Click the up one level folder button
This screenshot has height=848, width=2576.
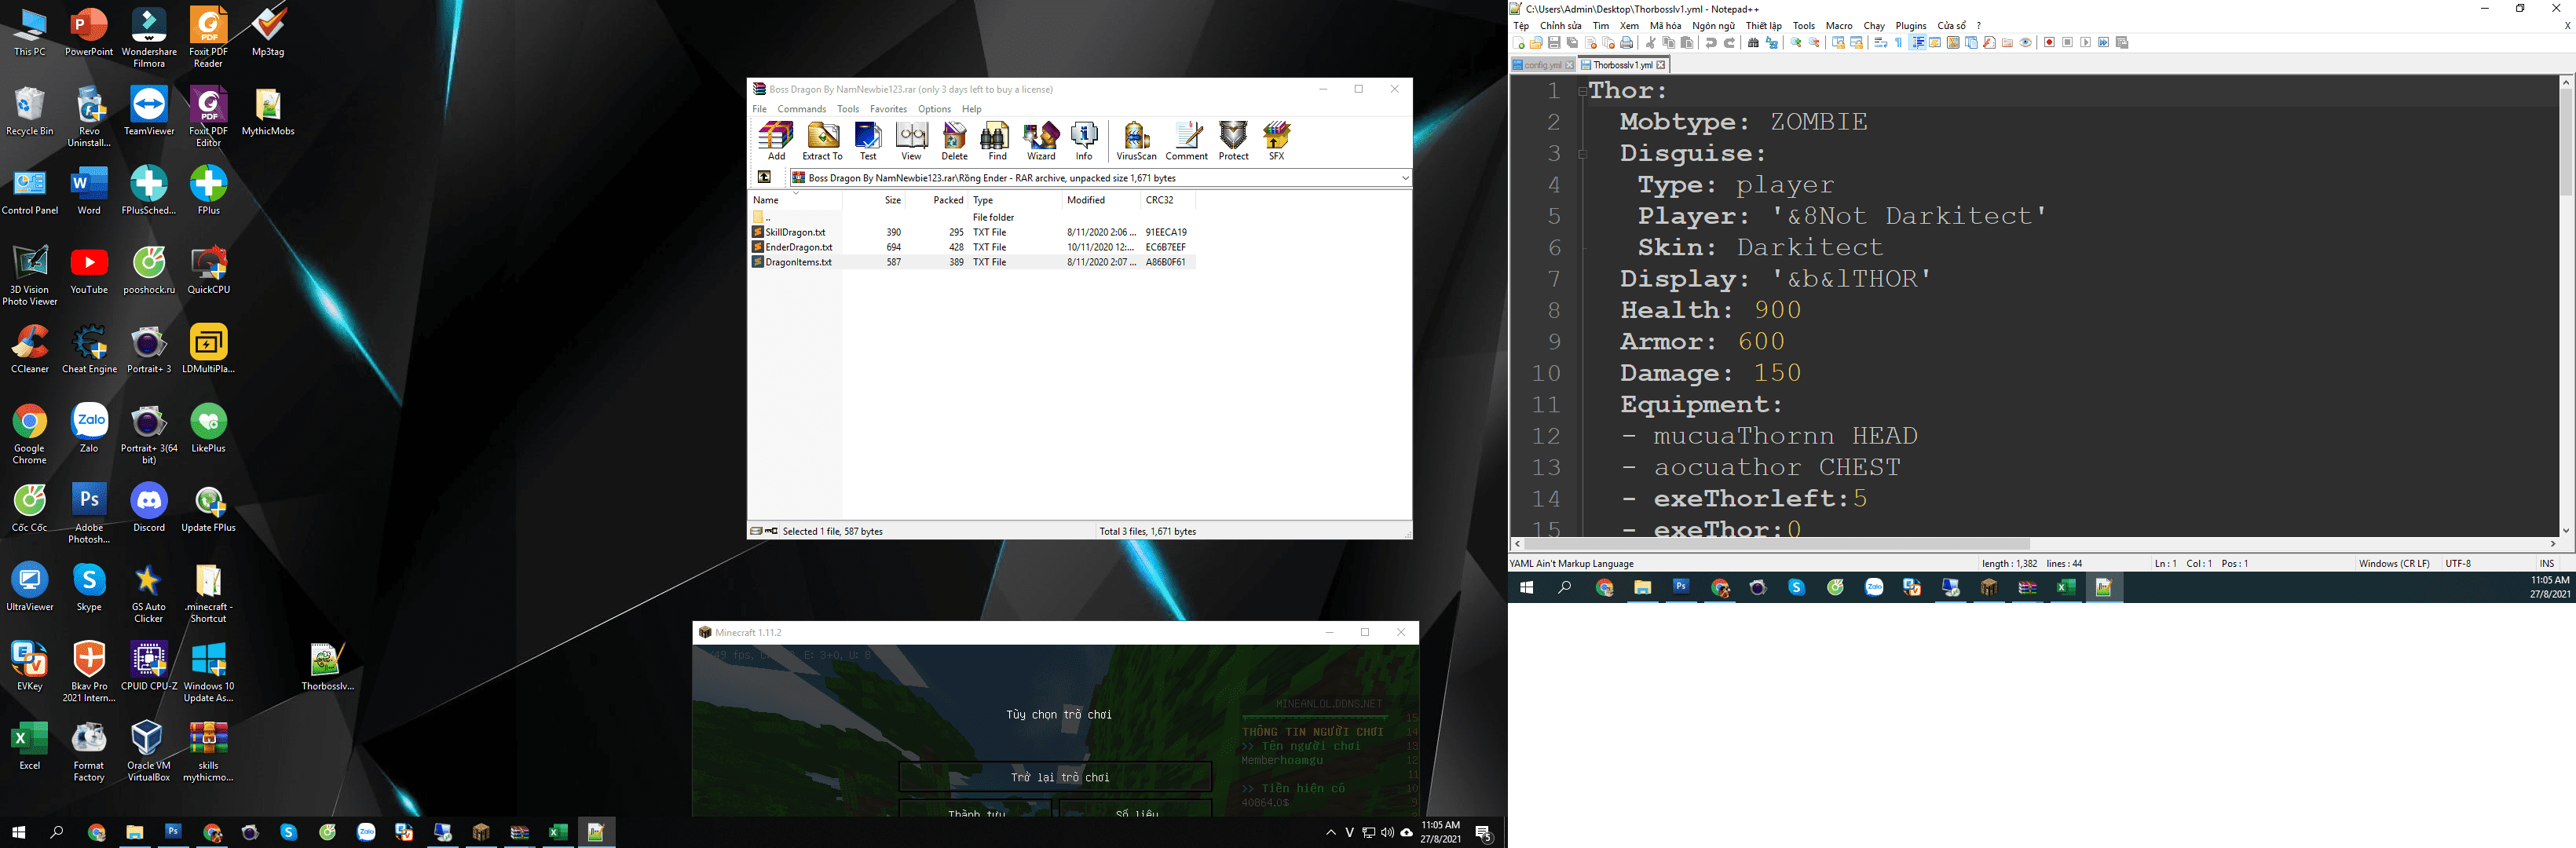tap(764, 177)
